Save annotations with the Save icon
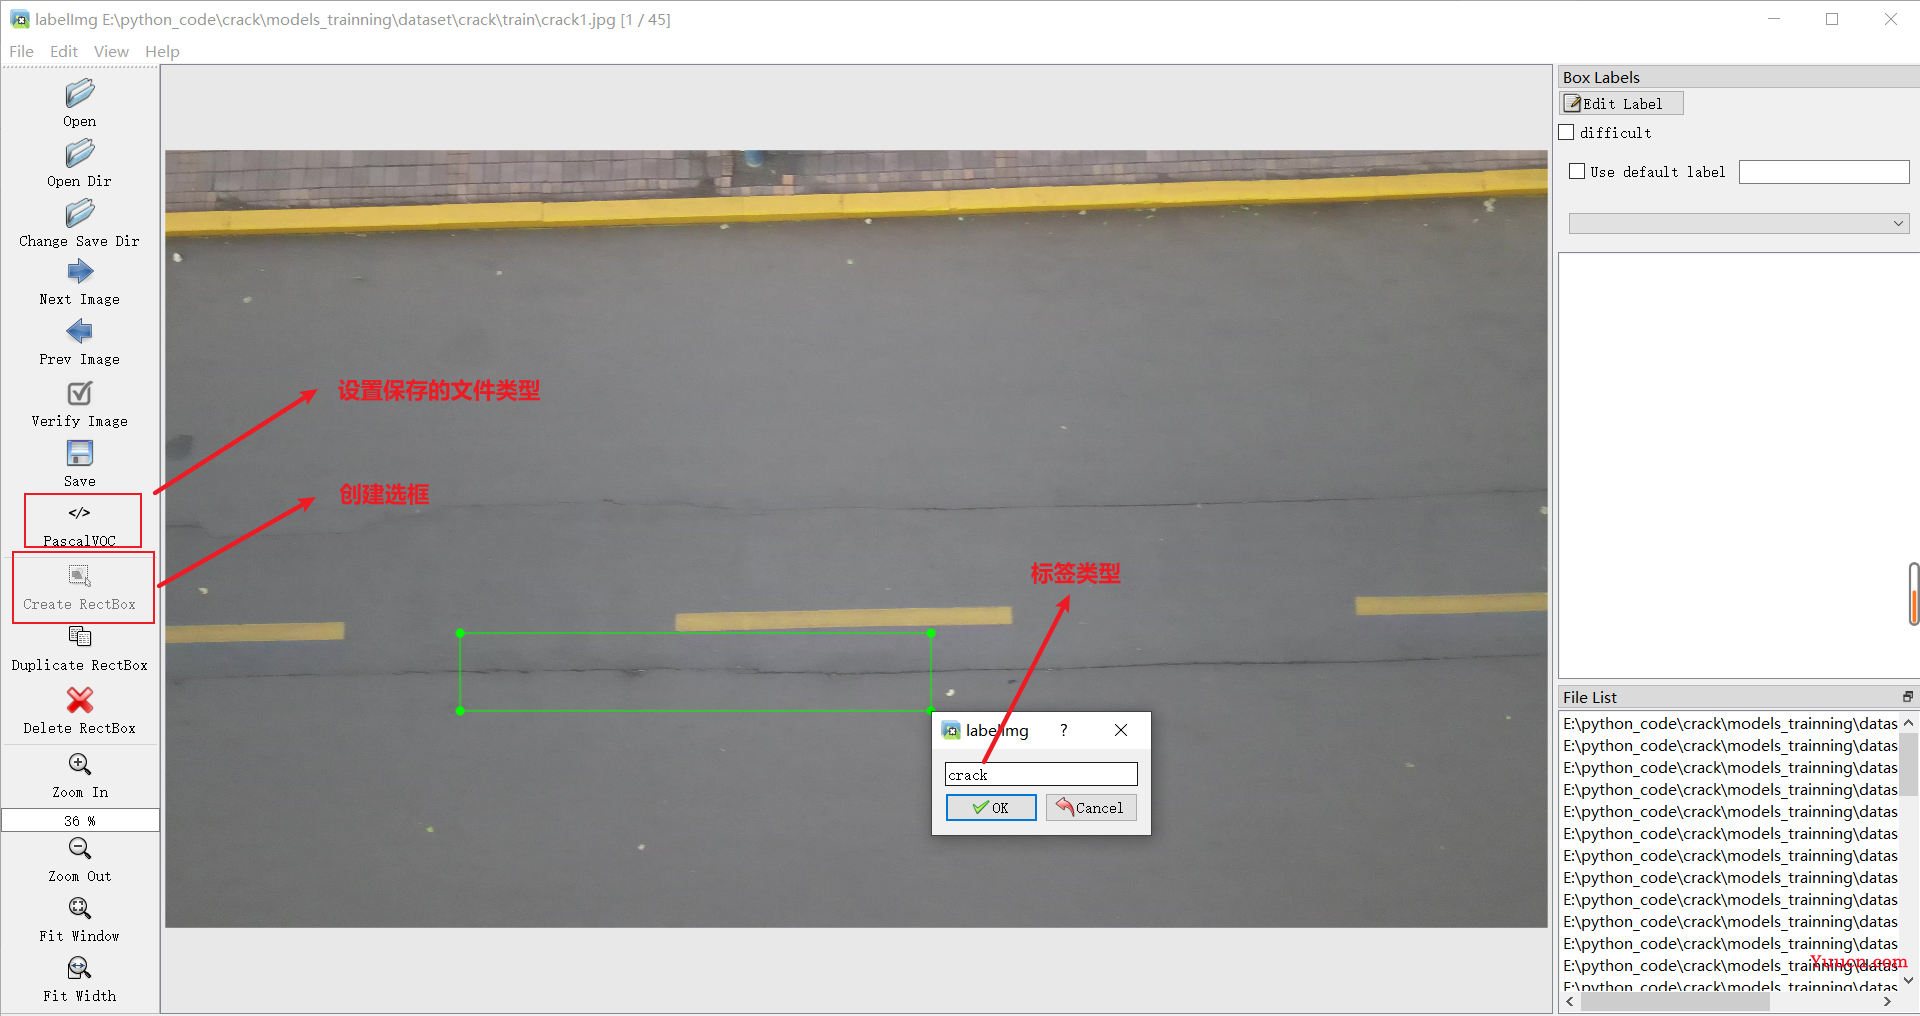The width and height of the screenshot is (1920, 1016). tap(80, 453)
